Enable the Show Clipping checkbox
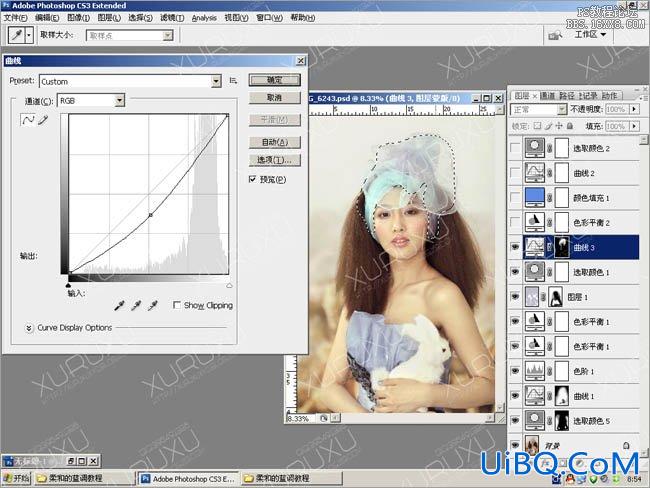 click(x=177, y=305)
